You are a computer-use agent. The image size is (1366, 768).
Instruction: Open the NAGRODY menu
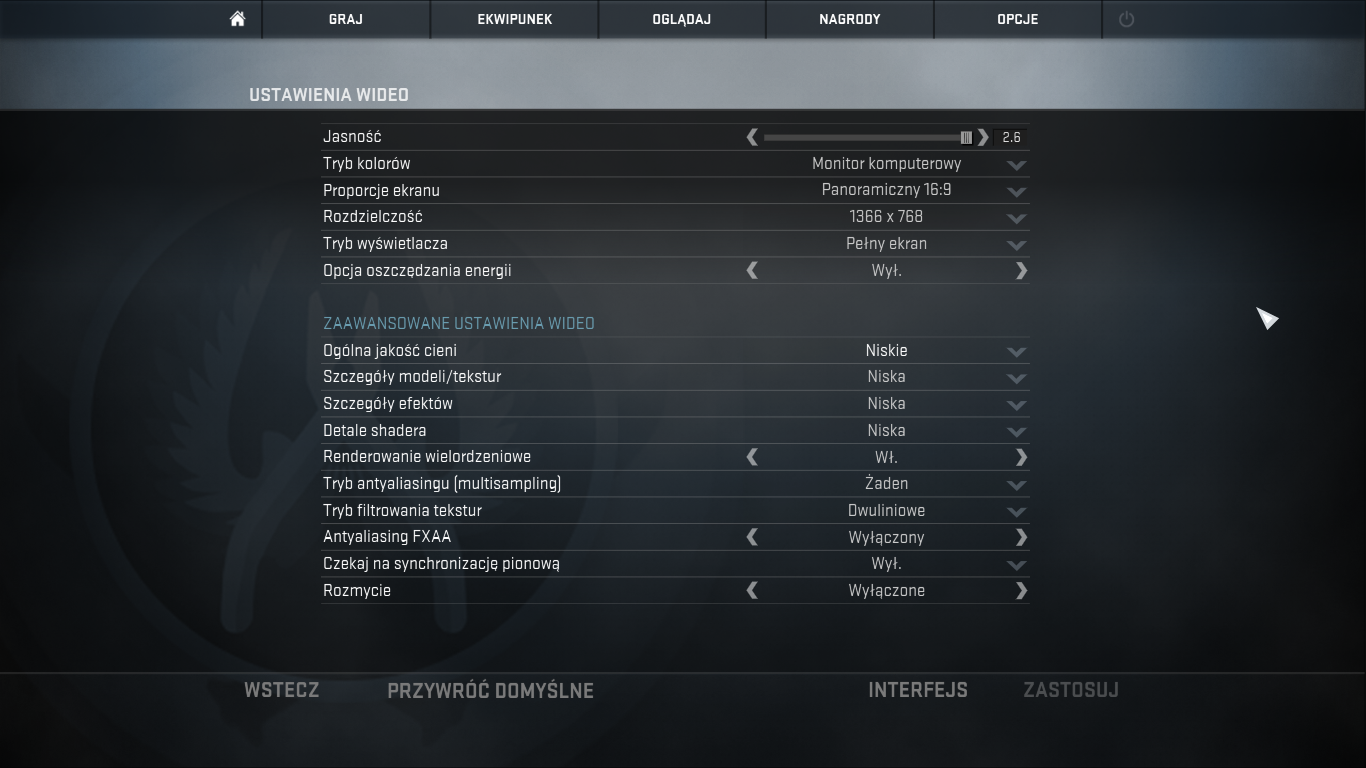(x=850, y=19)
